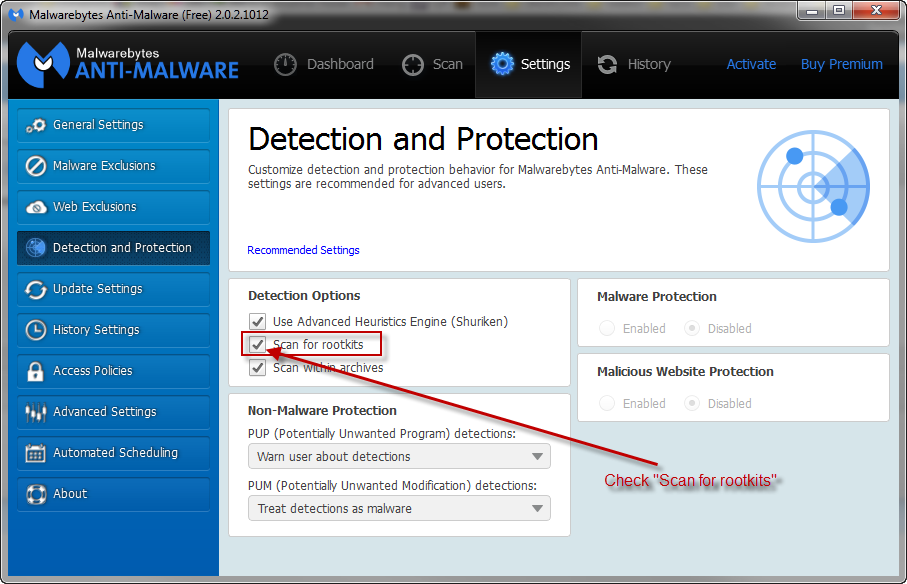Click the Malwarebytes logo in the header
Viewport: 907px width, 584px height.
(x=127, y=64)
